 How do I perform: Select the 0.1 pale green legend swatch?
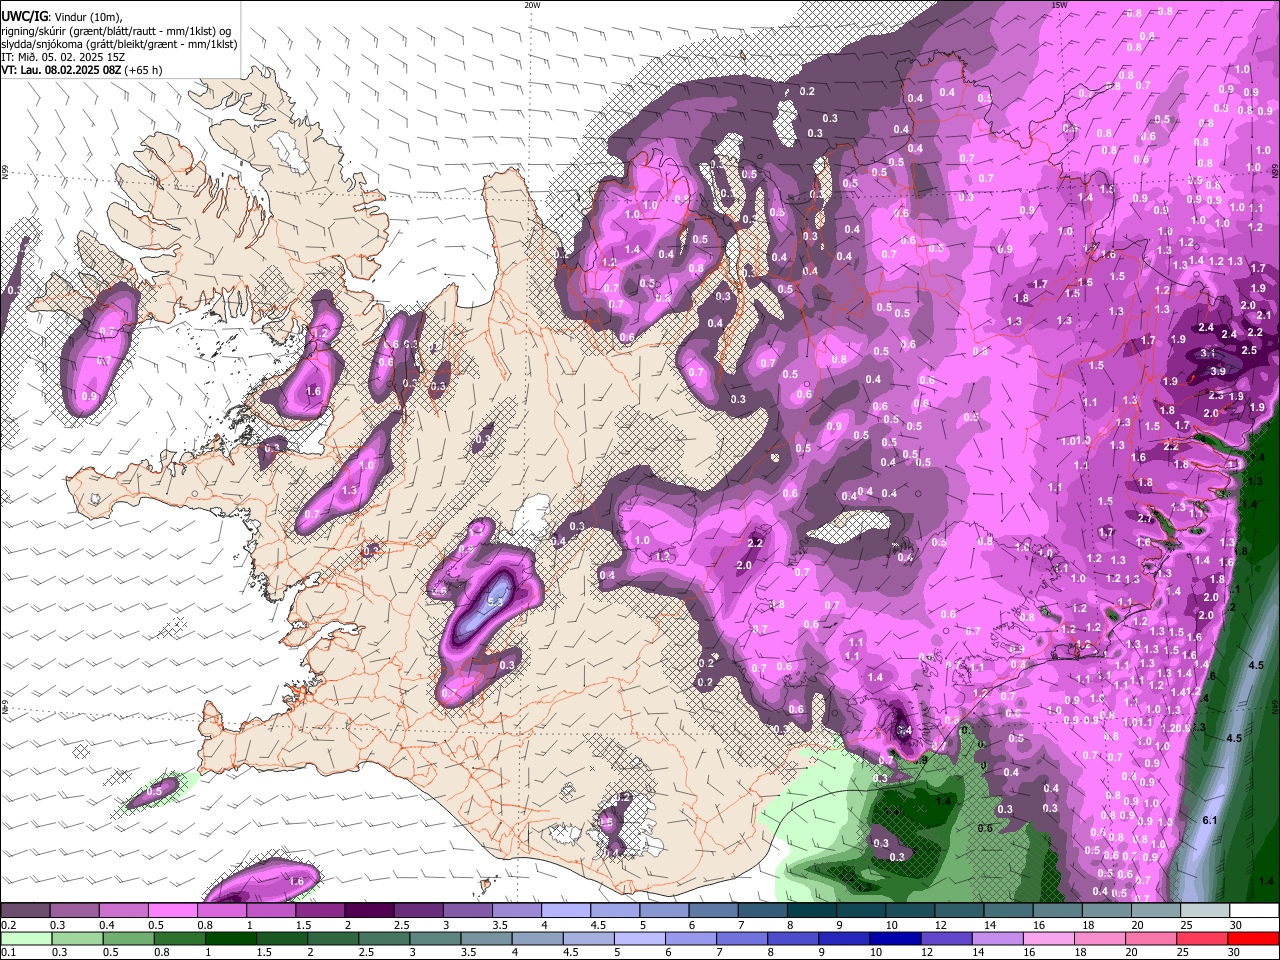pos(25,938)
